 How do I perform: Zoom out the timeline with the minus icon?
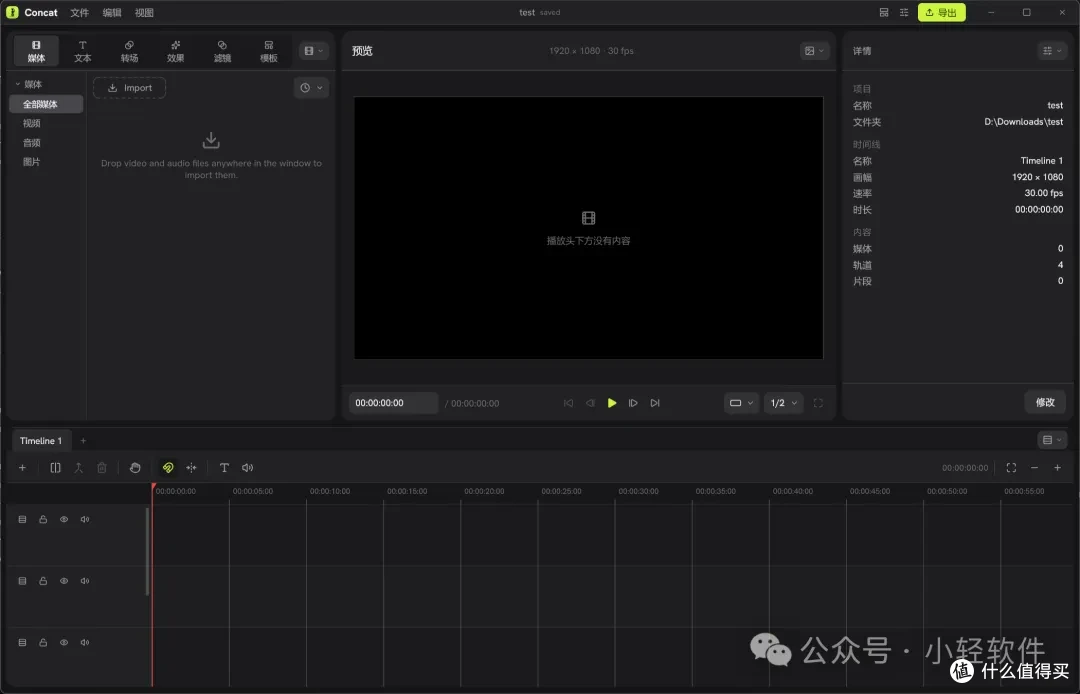[1034, 467]
